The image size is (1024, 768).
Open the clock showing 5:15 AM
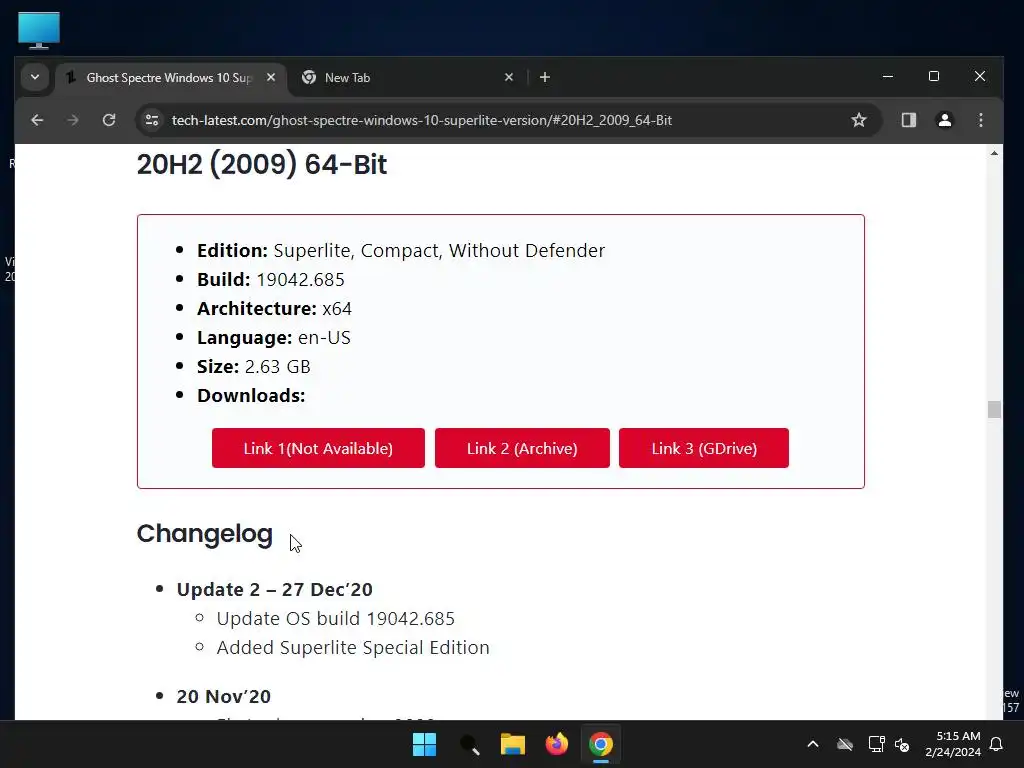pos(953,744)
